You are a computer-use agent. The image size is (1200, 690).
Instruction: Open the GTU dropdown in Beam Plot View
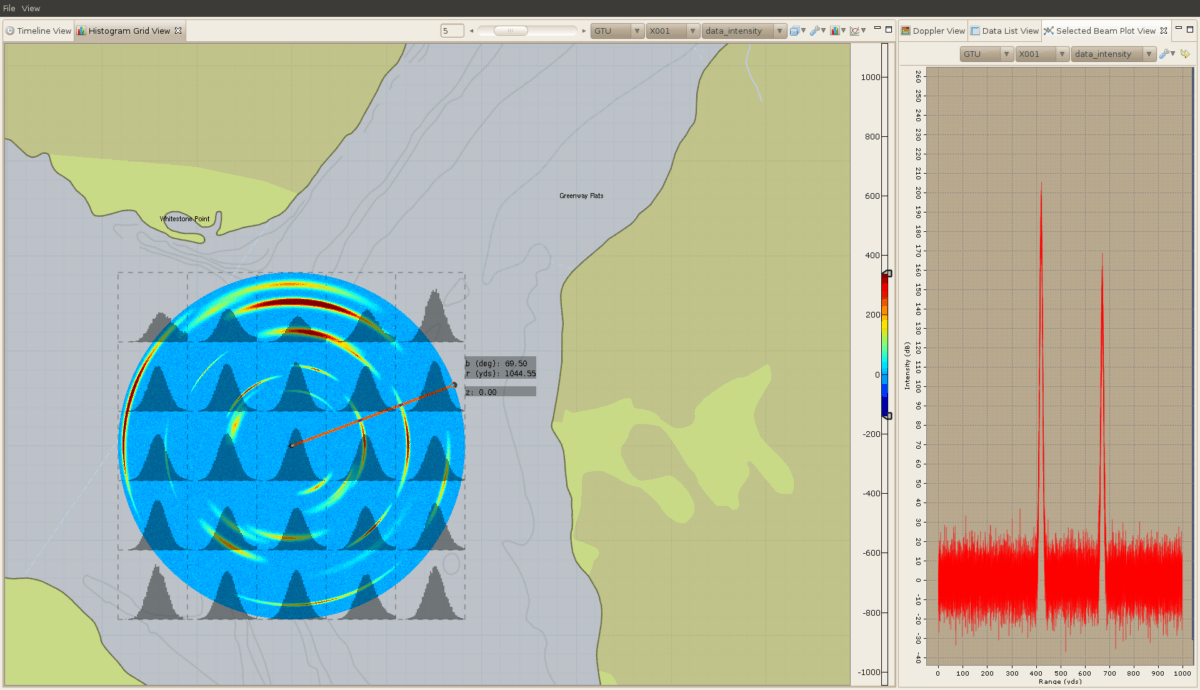pyautogui.click(x=986, y=54)
